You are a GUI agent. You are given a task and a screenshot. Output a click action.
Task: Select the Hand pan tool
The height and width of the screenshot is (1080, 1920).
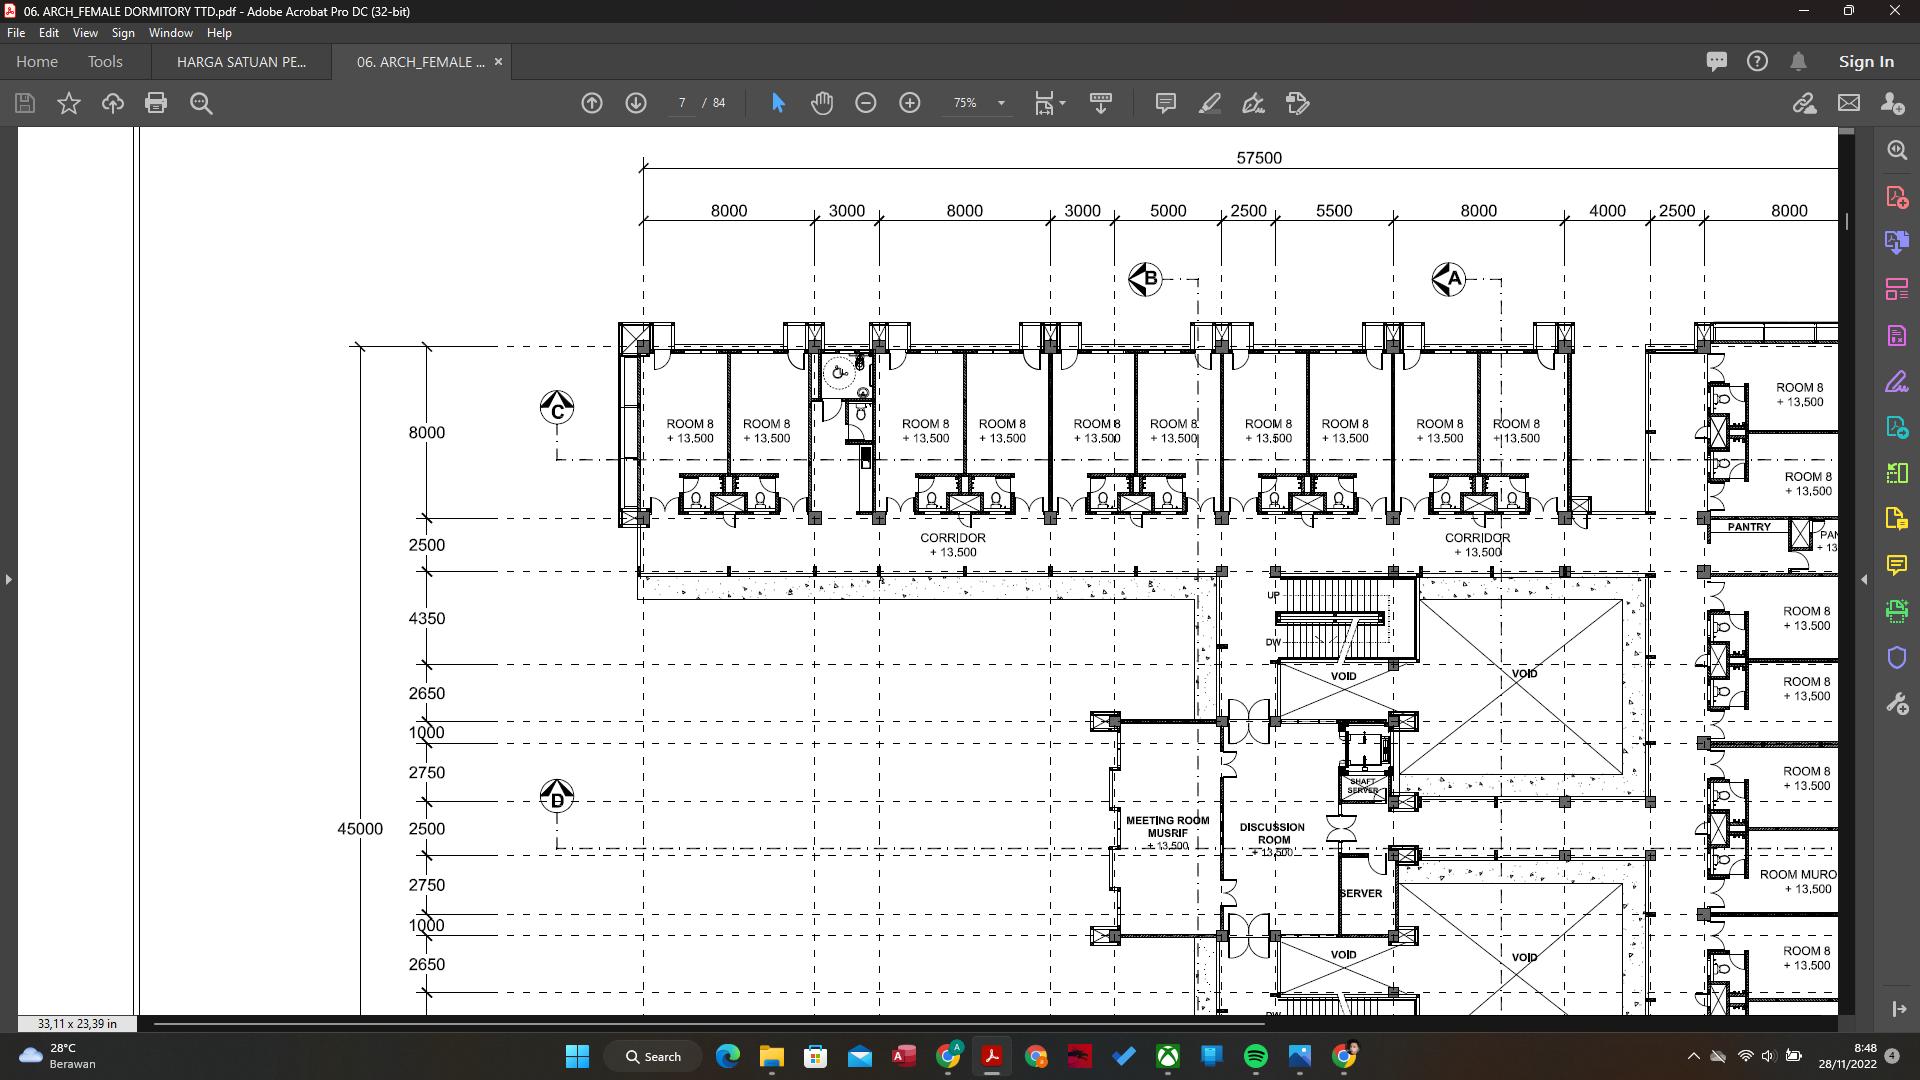822,103
